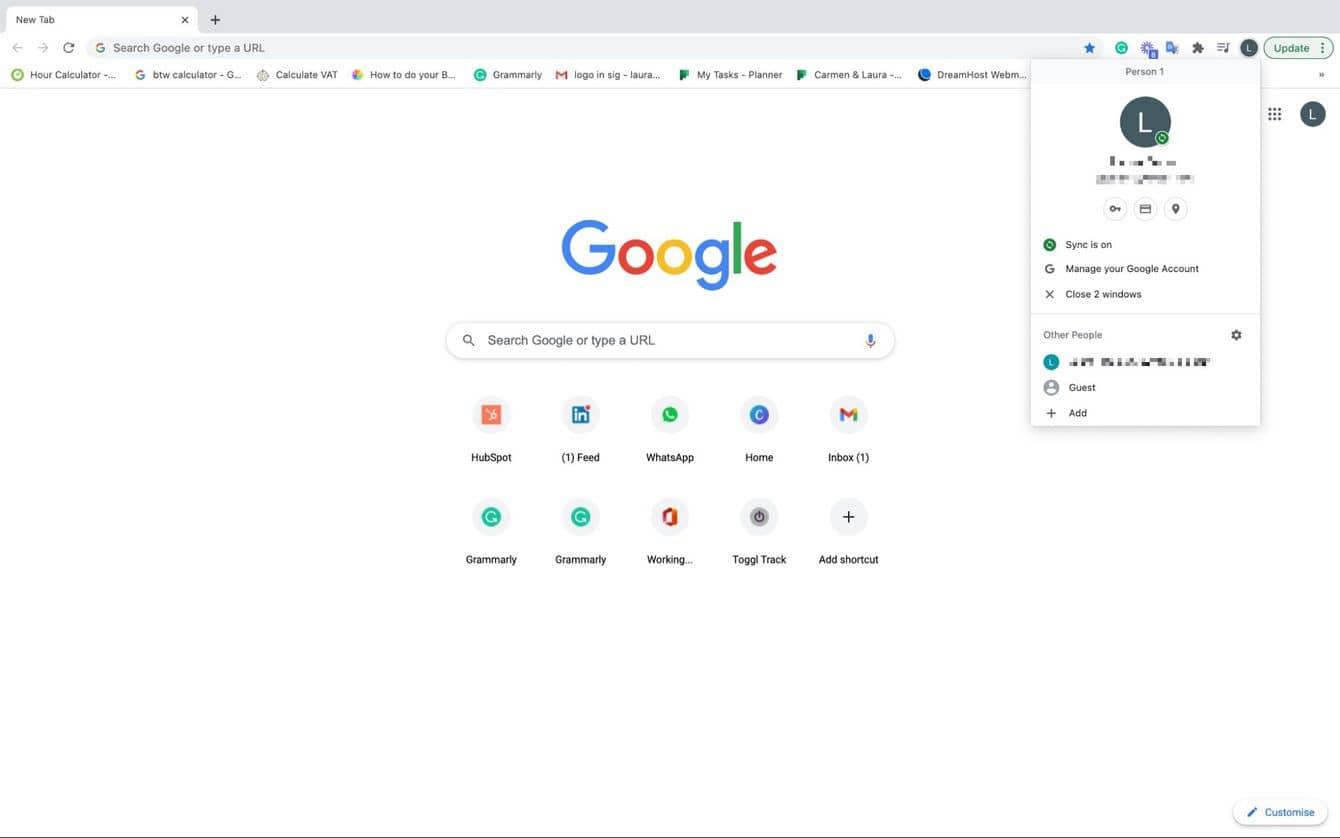This screenshot has width=1340, height=838.
Task: Open the media controls playlist icon
Action: (x=1223, y=48)
